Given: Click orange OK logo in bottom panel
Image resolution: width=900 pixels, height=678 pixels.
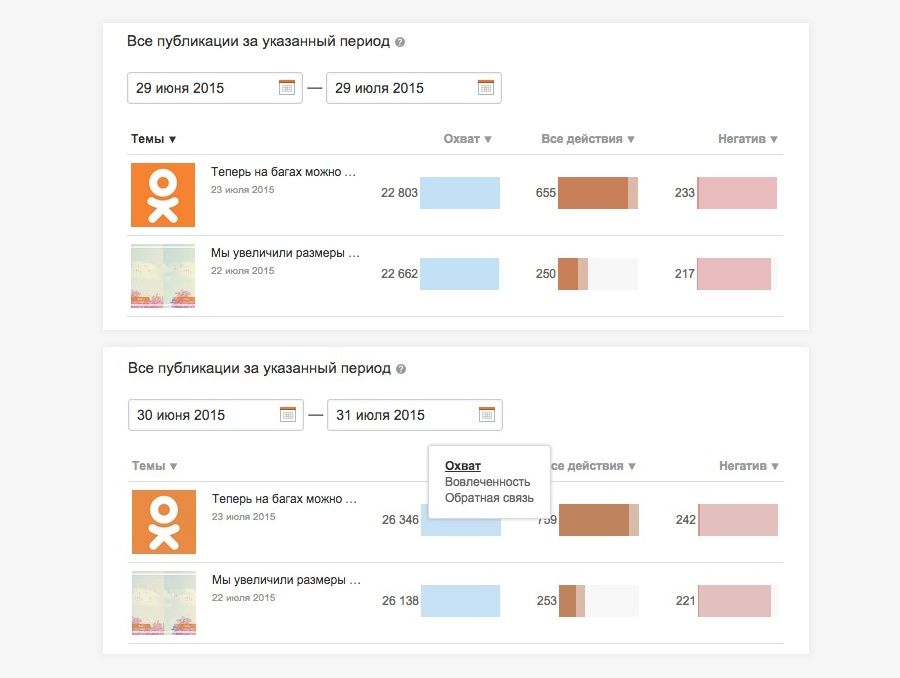Looking at the screenshot, I should coord(164,522).
